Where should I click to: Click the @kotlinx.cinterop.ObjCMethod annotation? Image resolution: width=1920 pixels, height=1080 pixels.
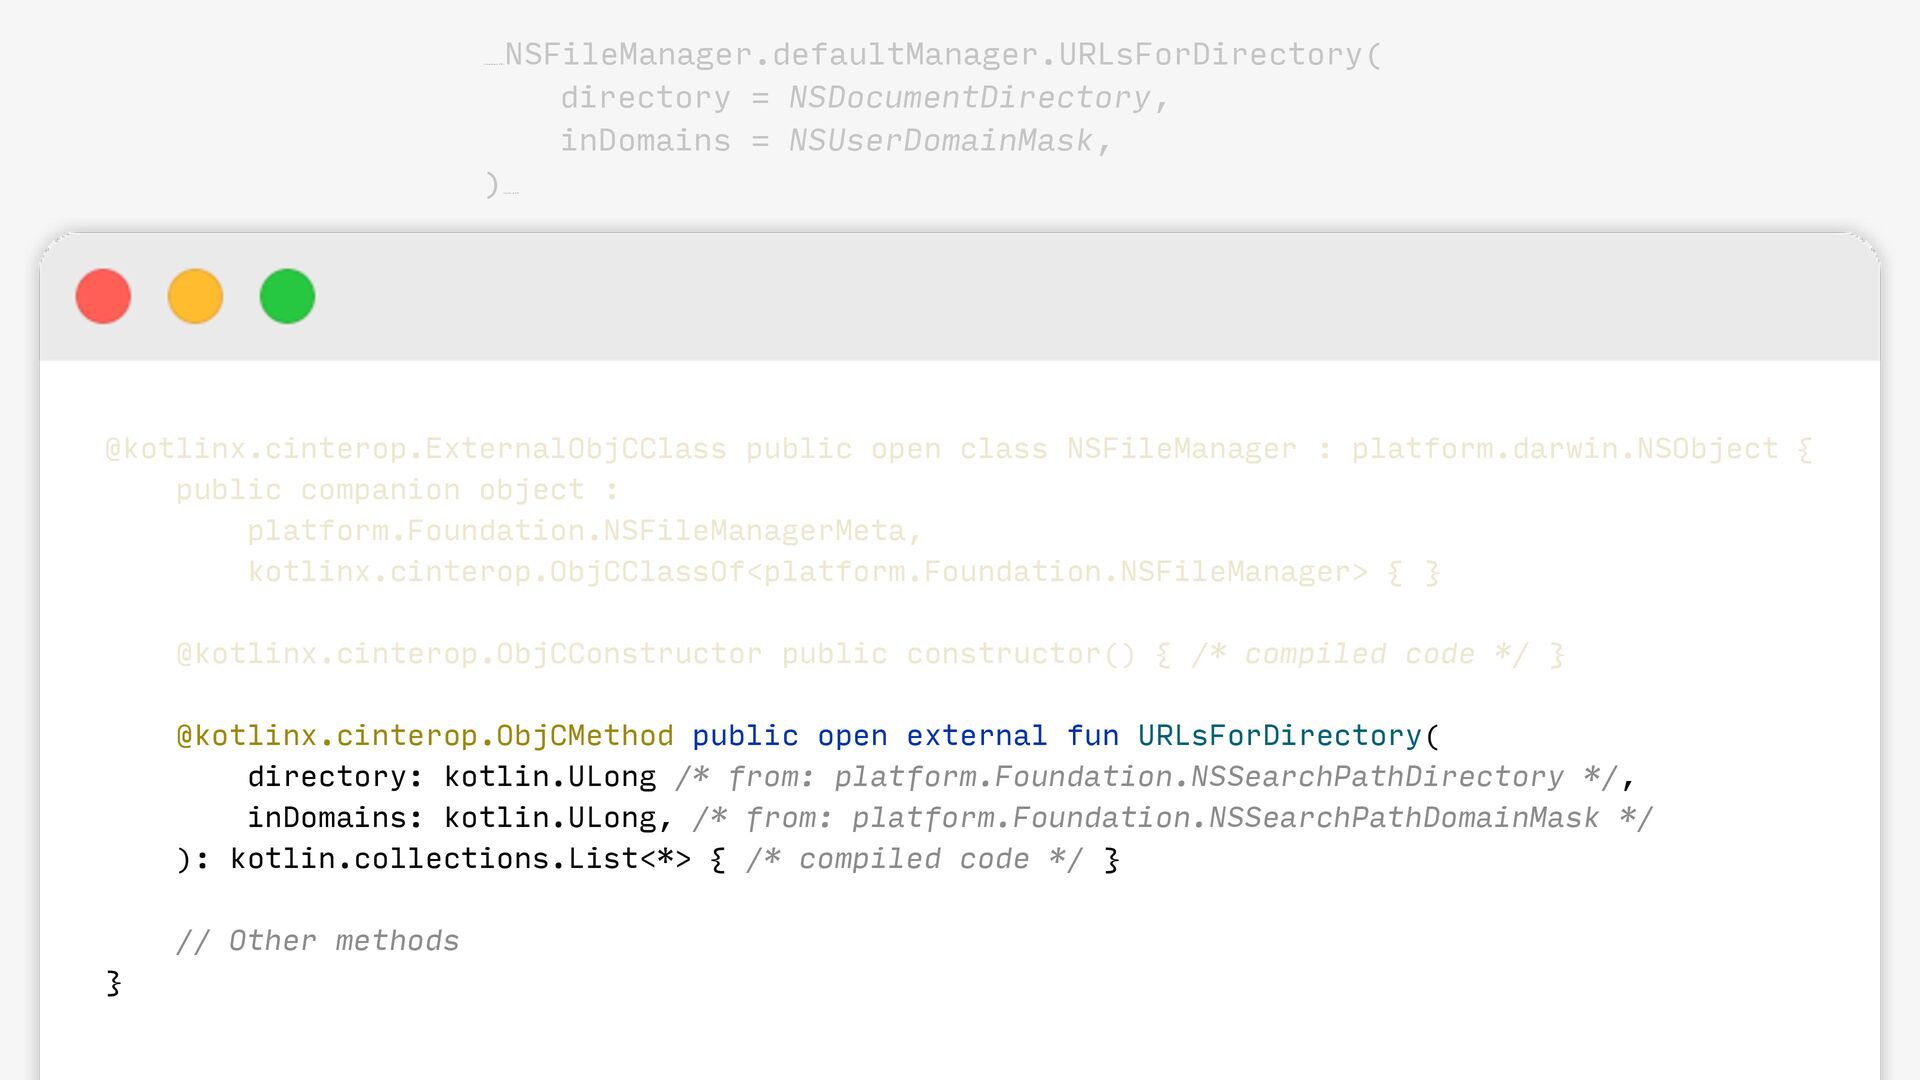pos(425,736)
